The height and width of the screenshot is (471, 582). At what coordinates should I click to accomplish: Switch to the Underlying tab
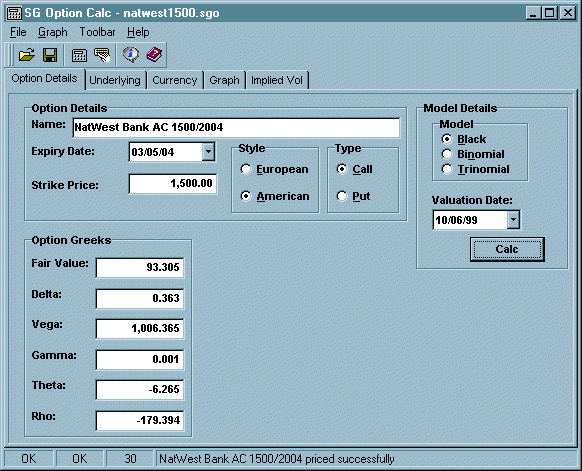point(115,80)
